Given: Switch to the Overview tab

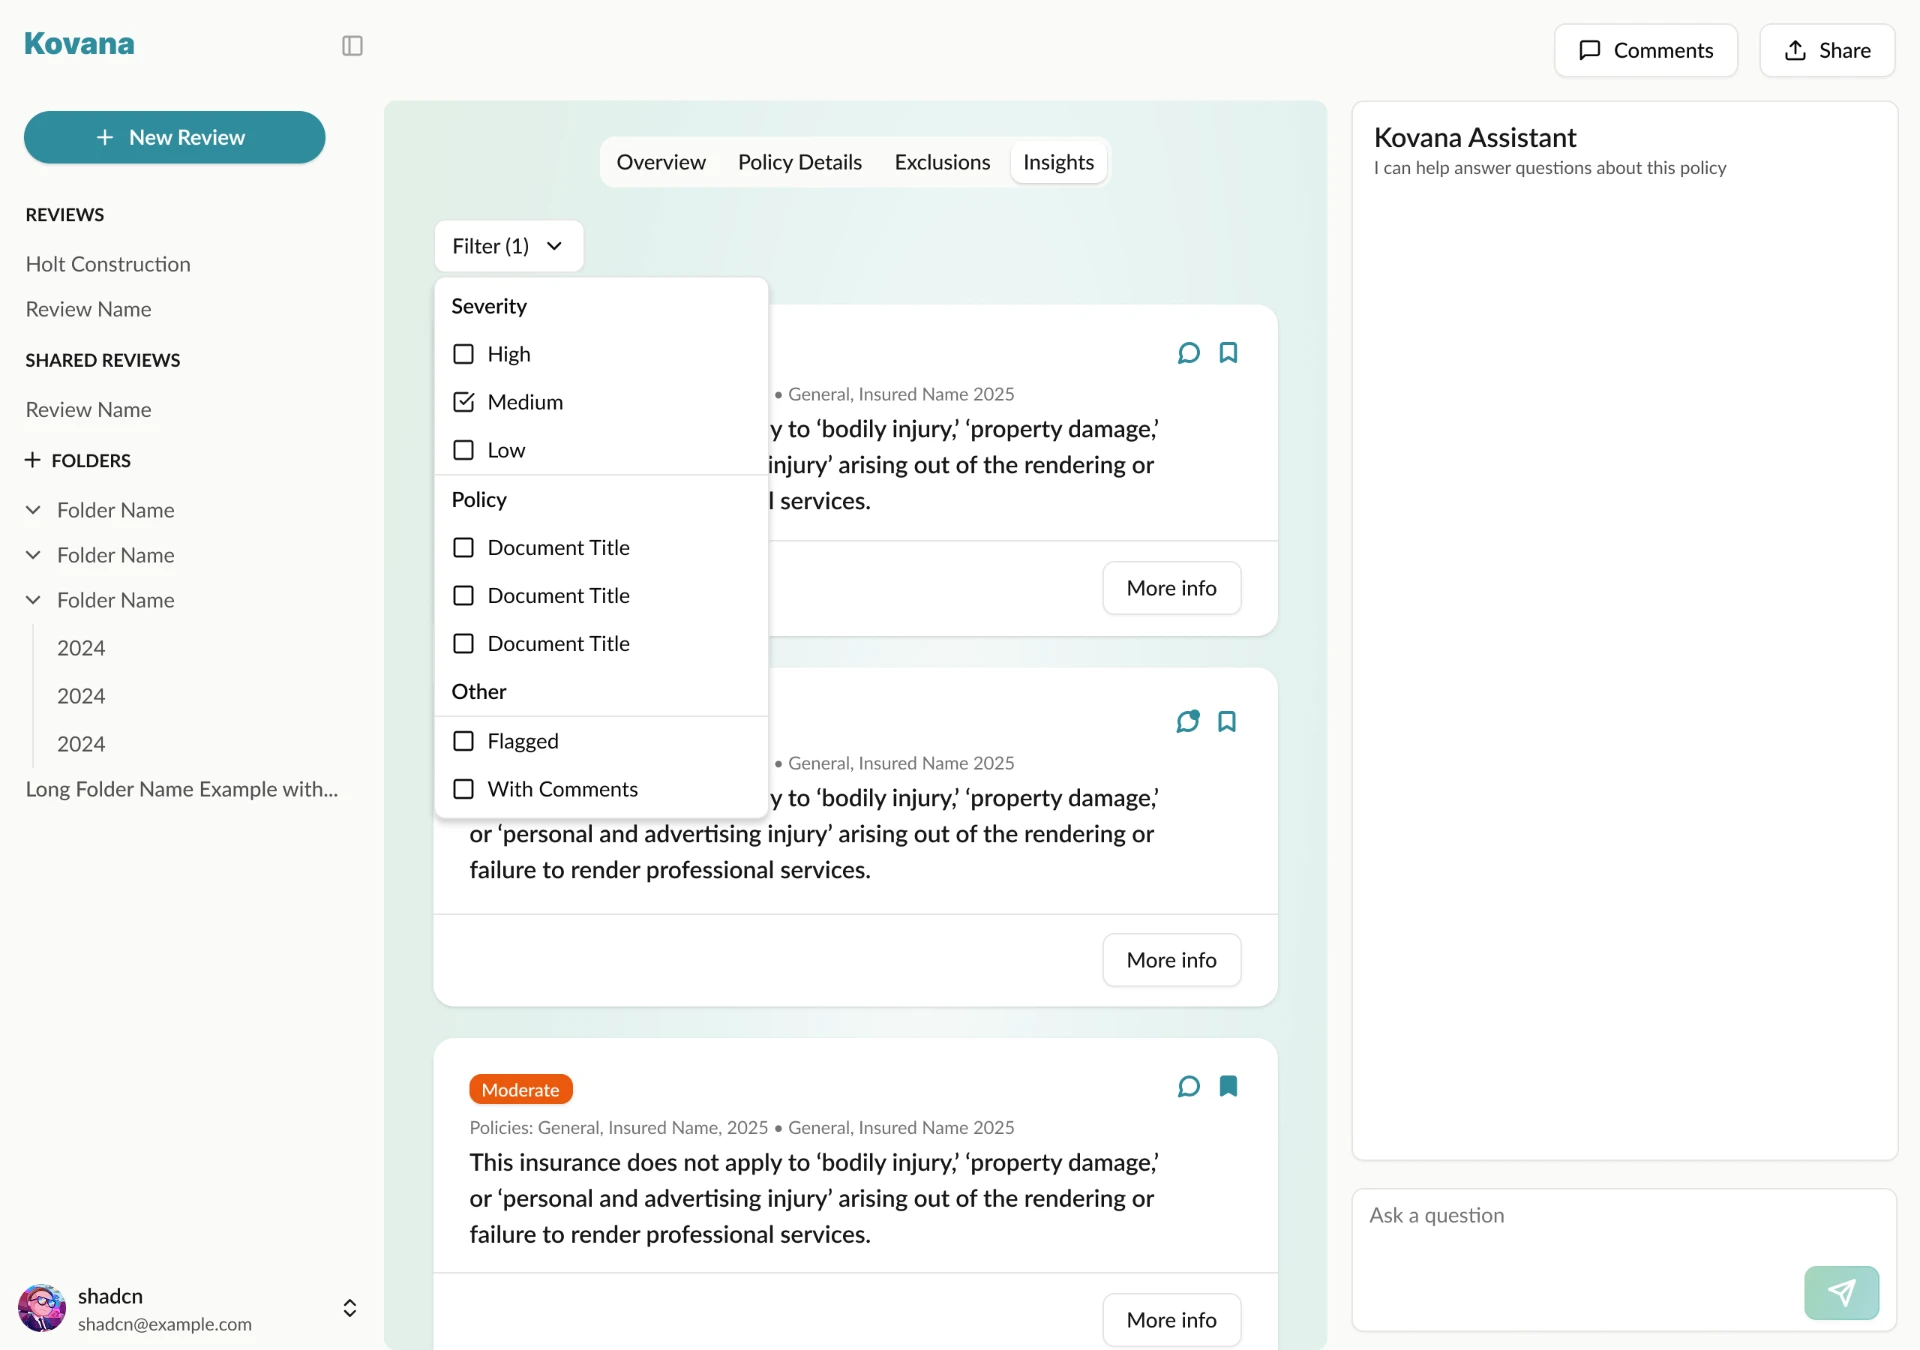Looking at the screenshot, I should tap(661, 162).
